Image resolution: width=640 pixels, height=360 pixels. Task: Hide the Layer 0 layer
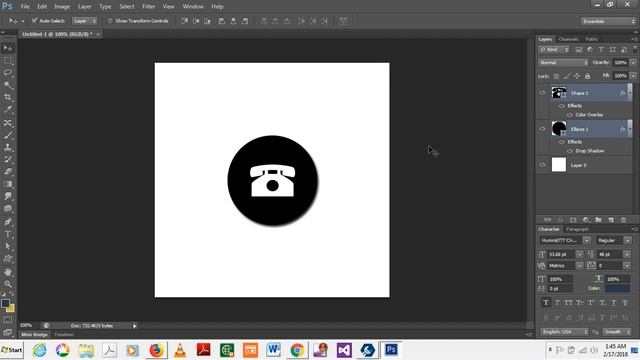[x=542, y=165]
